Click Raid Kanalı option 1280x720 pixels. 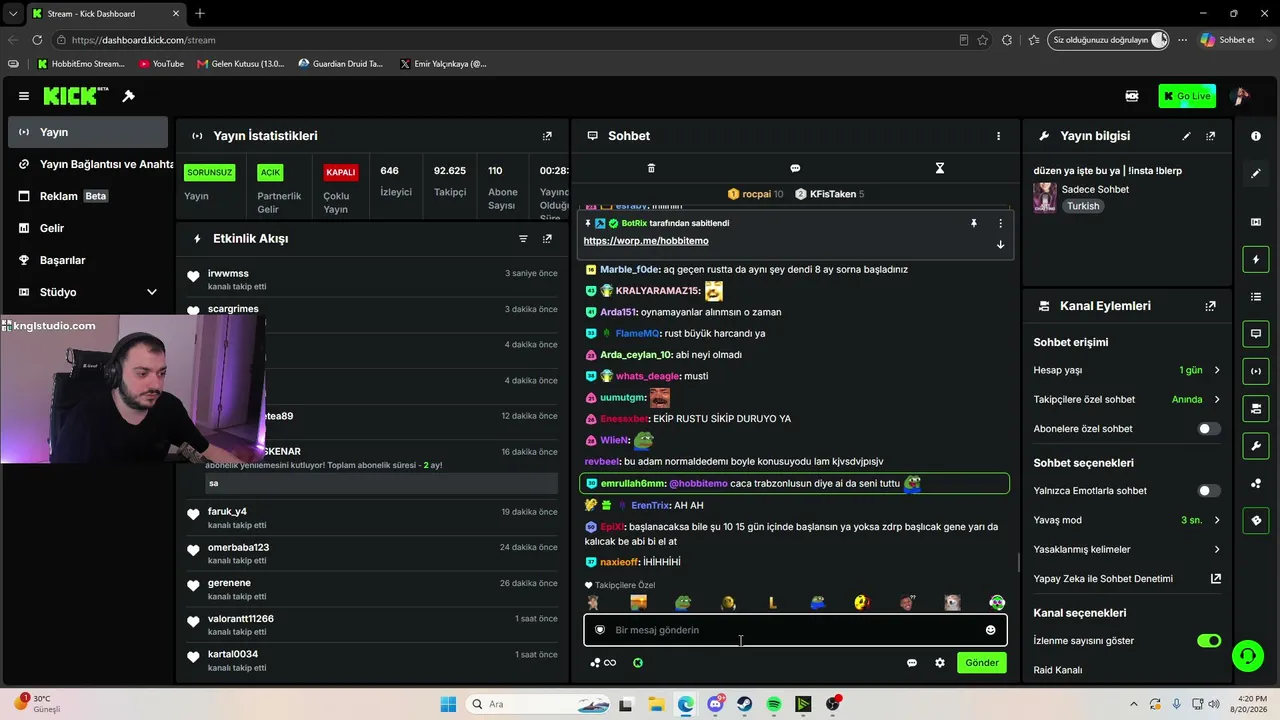(1058, 670)
